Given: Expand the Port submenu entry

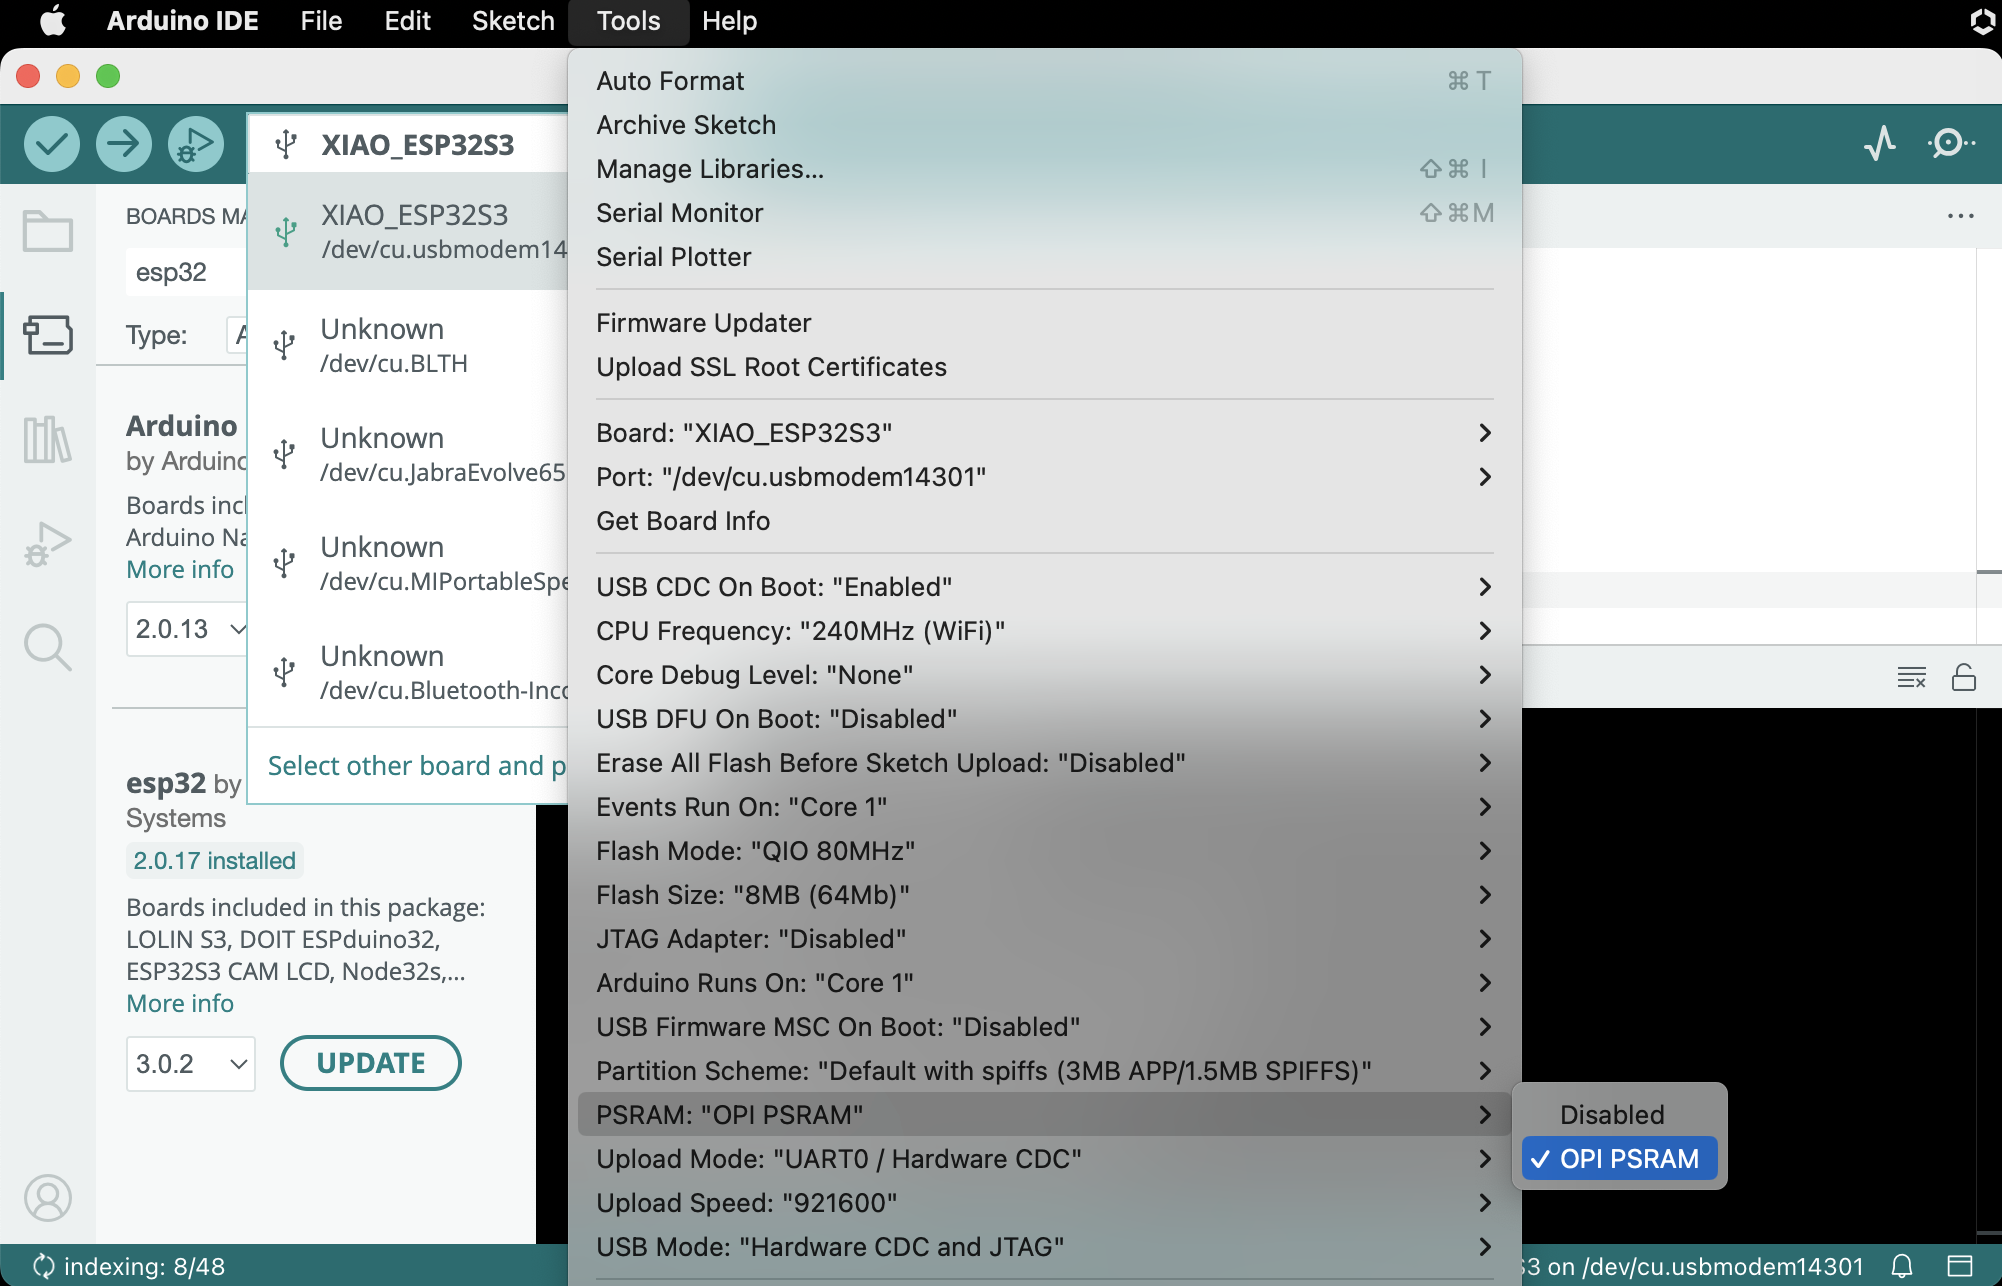Looking at the screenshot, I should point(1045,477).
